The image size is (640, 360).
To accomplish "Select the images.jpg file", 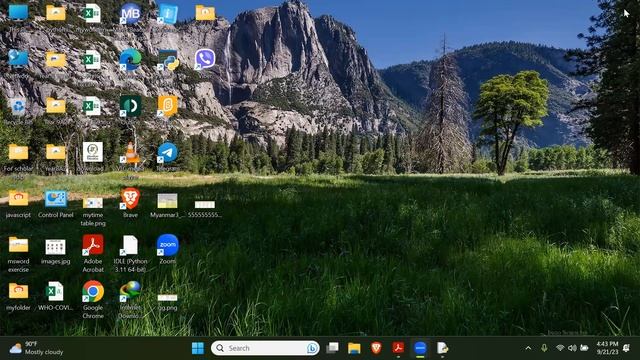I will pos(56,247).
